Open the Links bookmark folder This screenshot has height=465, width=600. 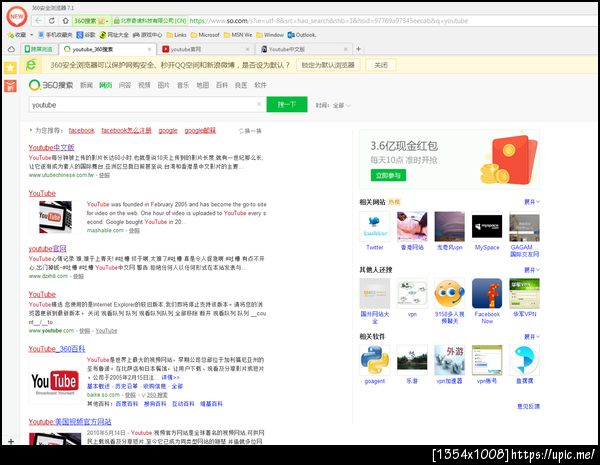[176, 35]
